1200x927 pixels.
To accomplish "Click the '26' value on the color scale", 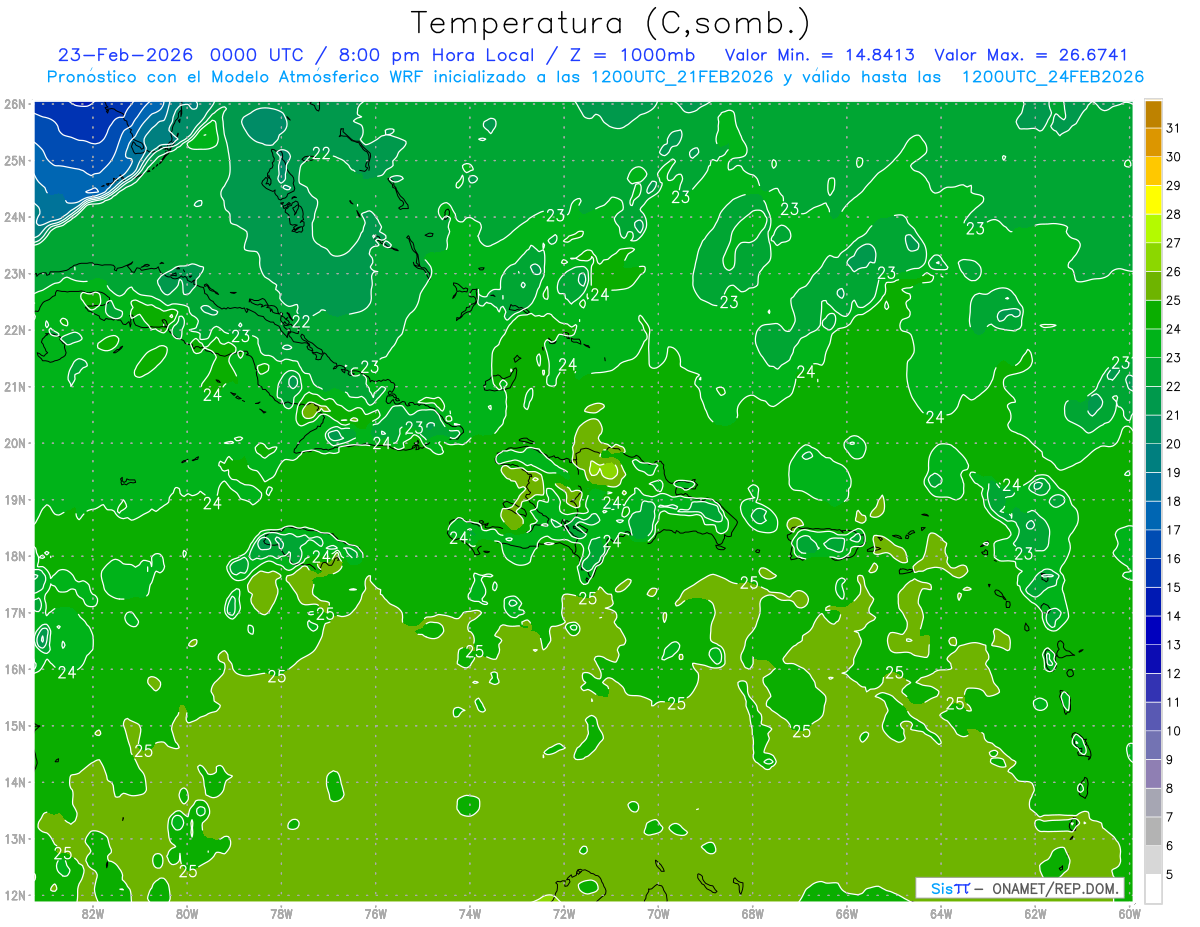I will pyautogui.click(x=1174, y=272).
